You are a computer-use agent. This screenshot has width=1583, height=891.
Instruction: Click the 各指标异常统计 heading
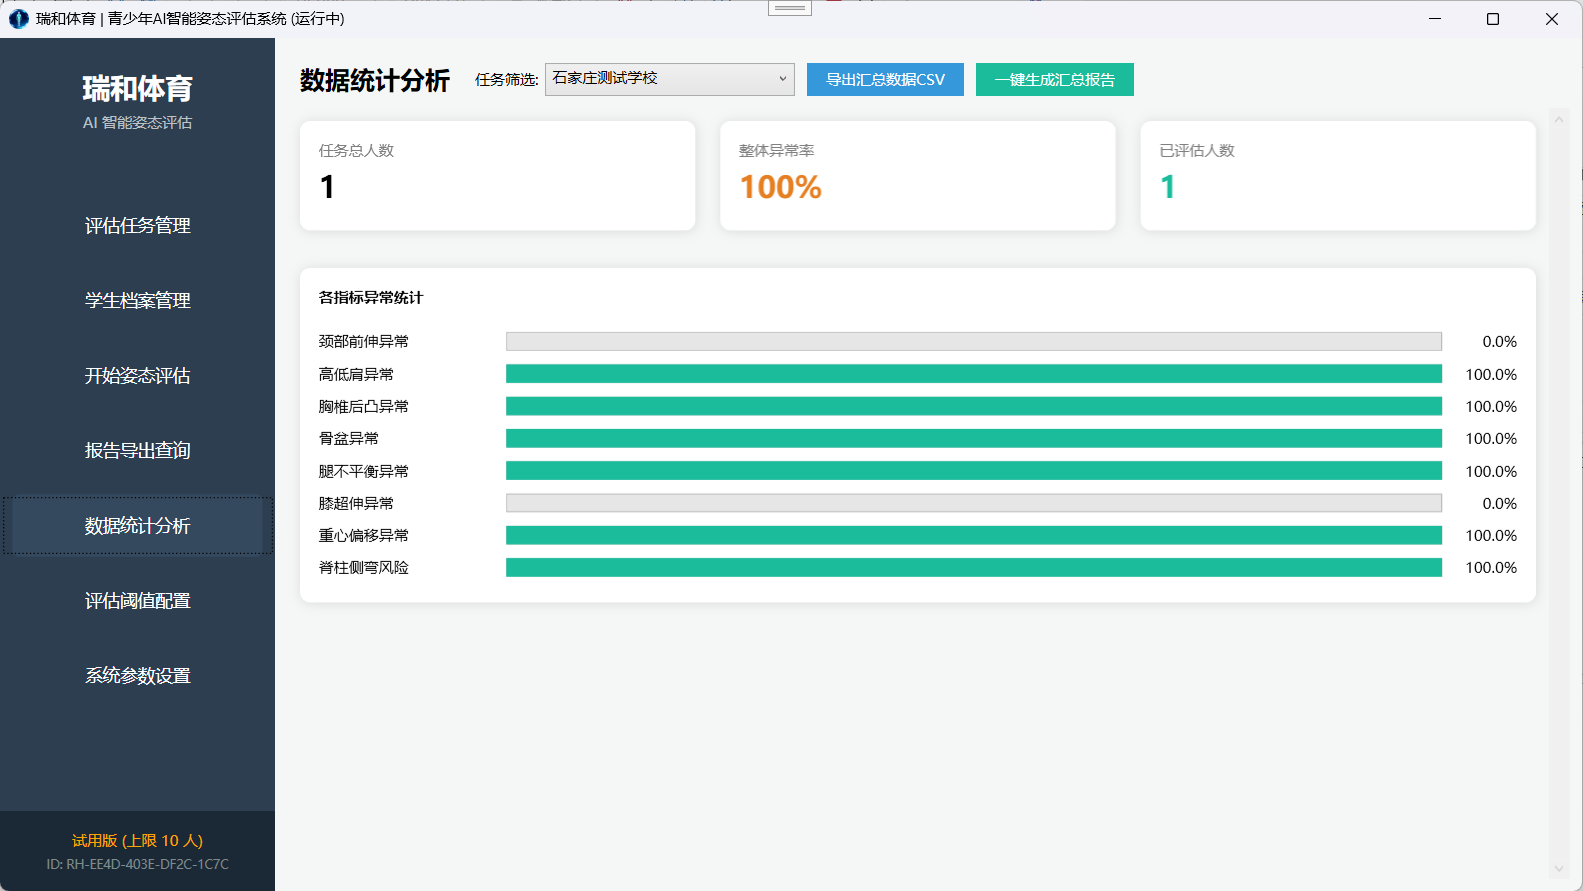coord(371,298)
